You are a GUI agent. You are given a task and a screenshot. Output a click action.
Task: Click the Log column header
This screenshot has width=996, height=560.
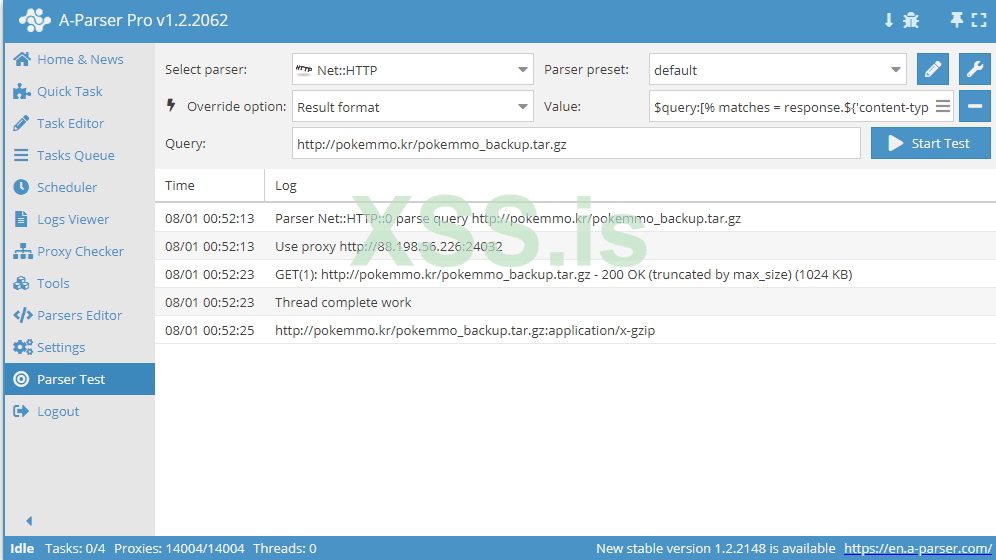[630, 185]
